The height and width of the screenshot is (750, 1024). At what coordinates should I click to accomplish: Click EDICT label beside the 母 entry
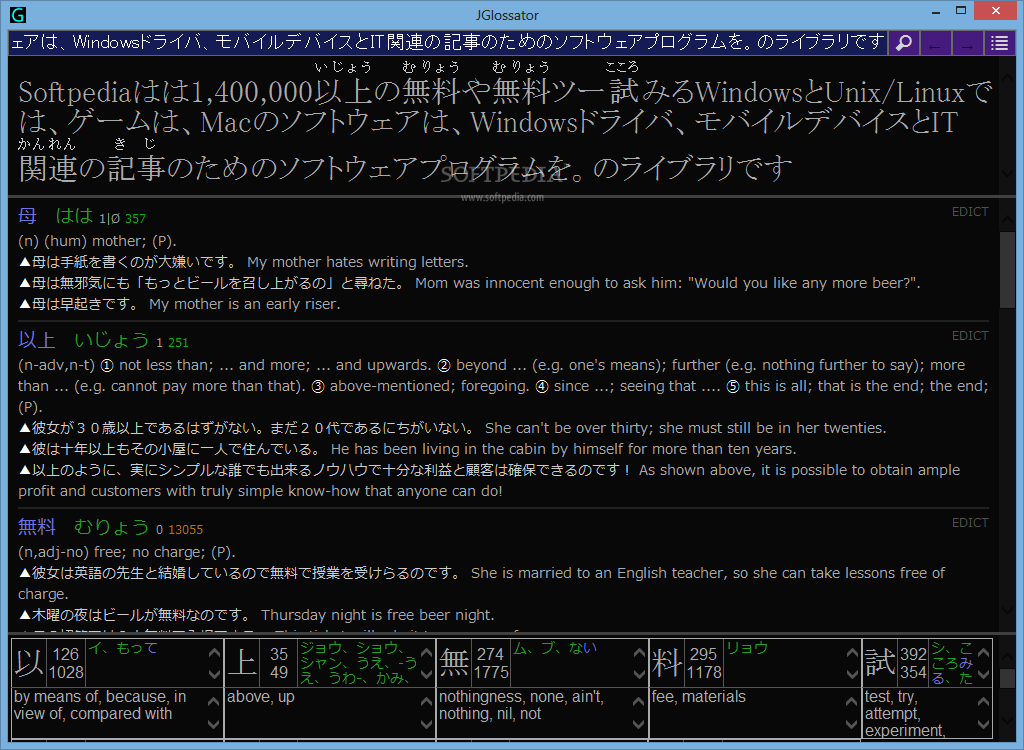[x=970, y=212]
